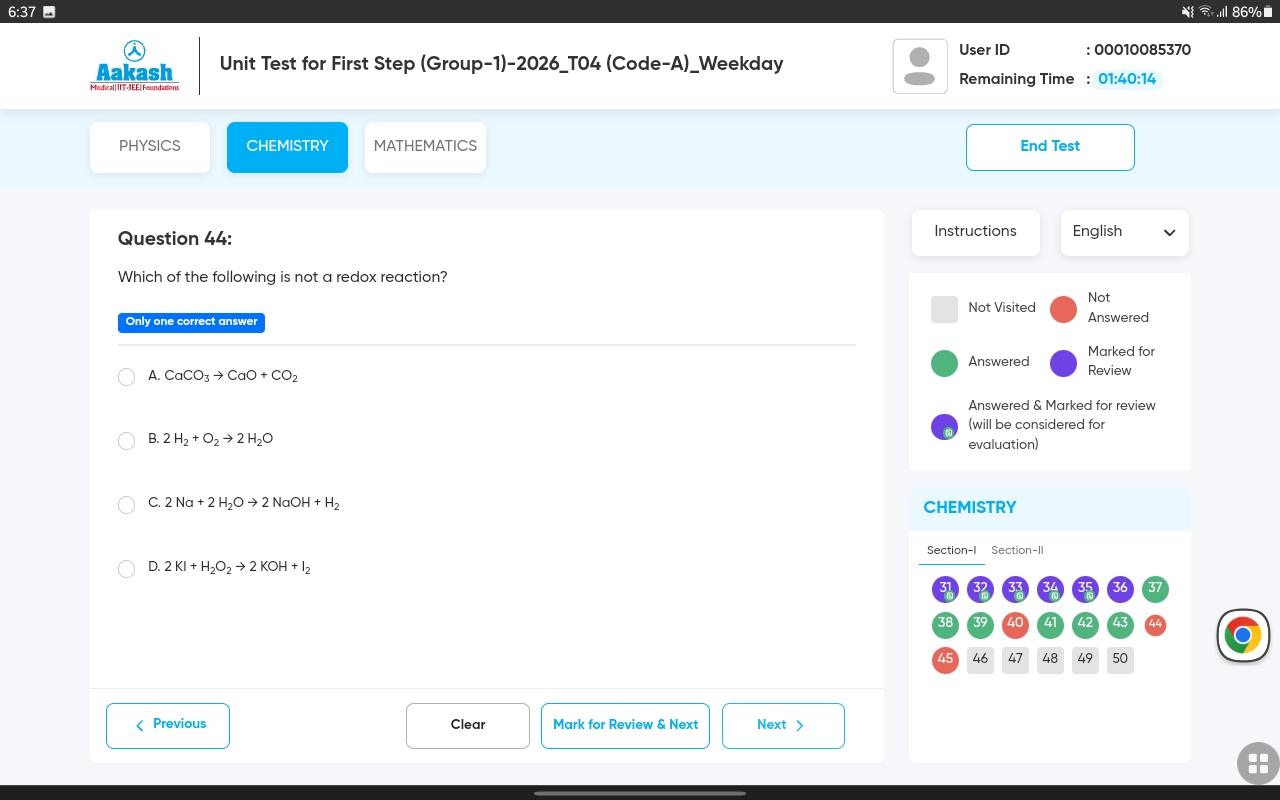Click the Only one correct answer badge
Viewport: 1280px width, 800px height.
(x=191, y=322)
